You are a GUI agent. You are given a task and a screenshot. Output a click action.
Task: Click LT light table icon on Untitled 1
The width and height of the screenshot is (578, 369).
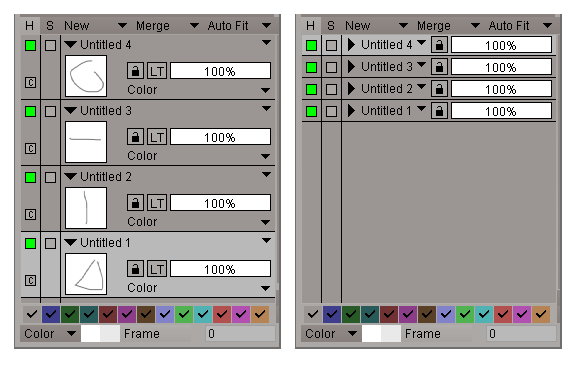click(x=157, y=269)
